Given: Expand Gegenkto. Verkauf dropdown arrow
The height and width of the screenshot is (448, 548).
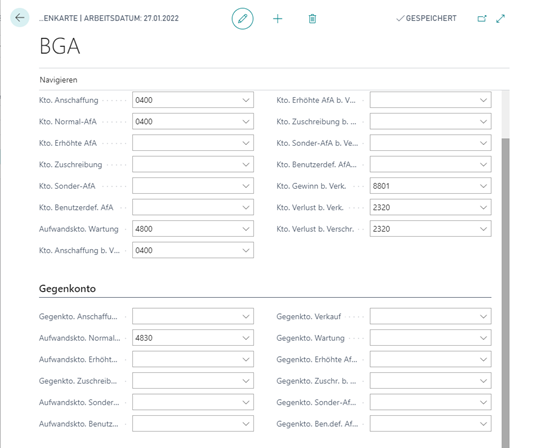Looking at the screenshot, I should click(483, 317).
